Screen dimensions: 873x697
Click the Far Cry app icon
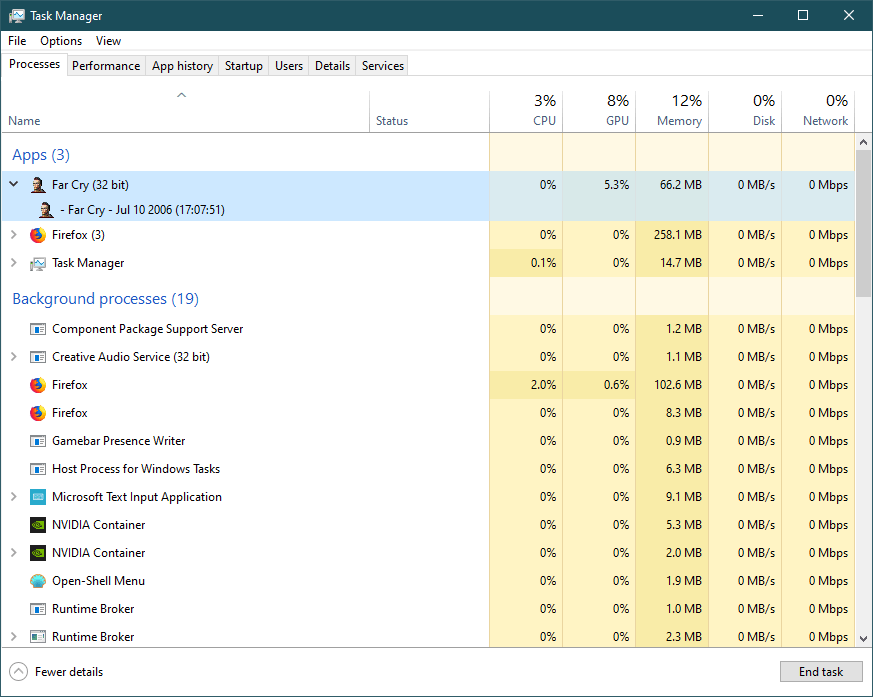point(38,185)
